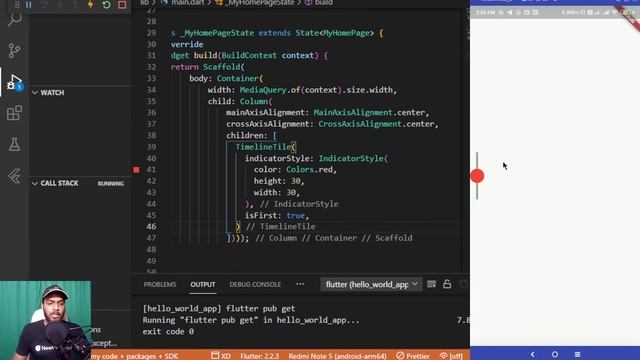Remove the breakpoint on line 41
This screenshot has width=640, height=360.
click(136, 169)
